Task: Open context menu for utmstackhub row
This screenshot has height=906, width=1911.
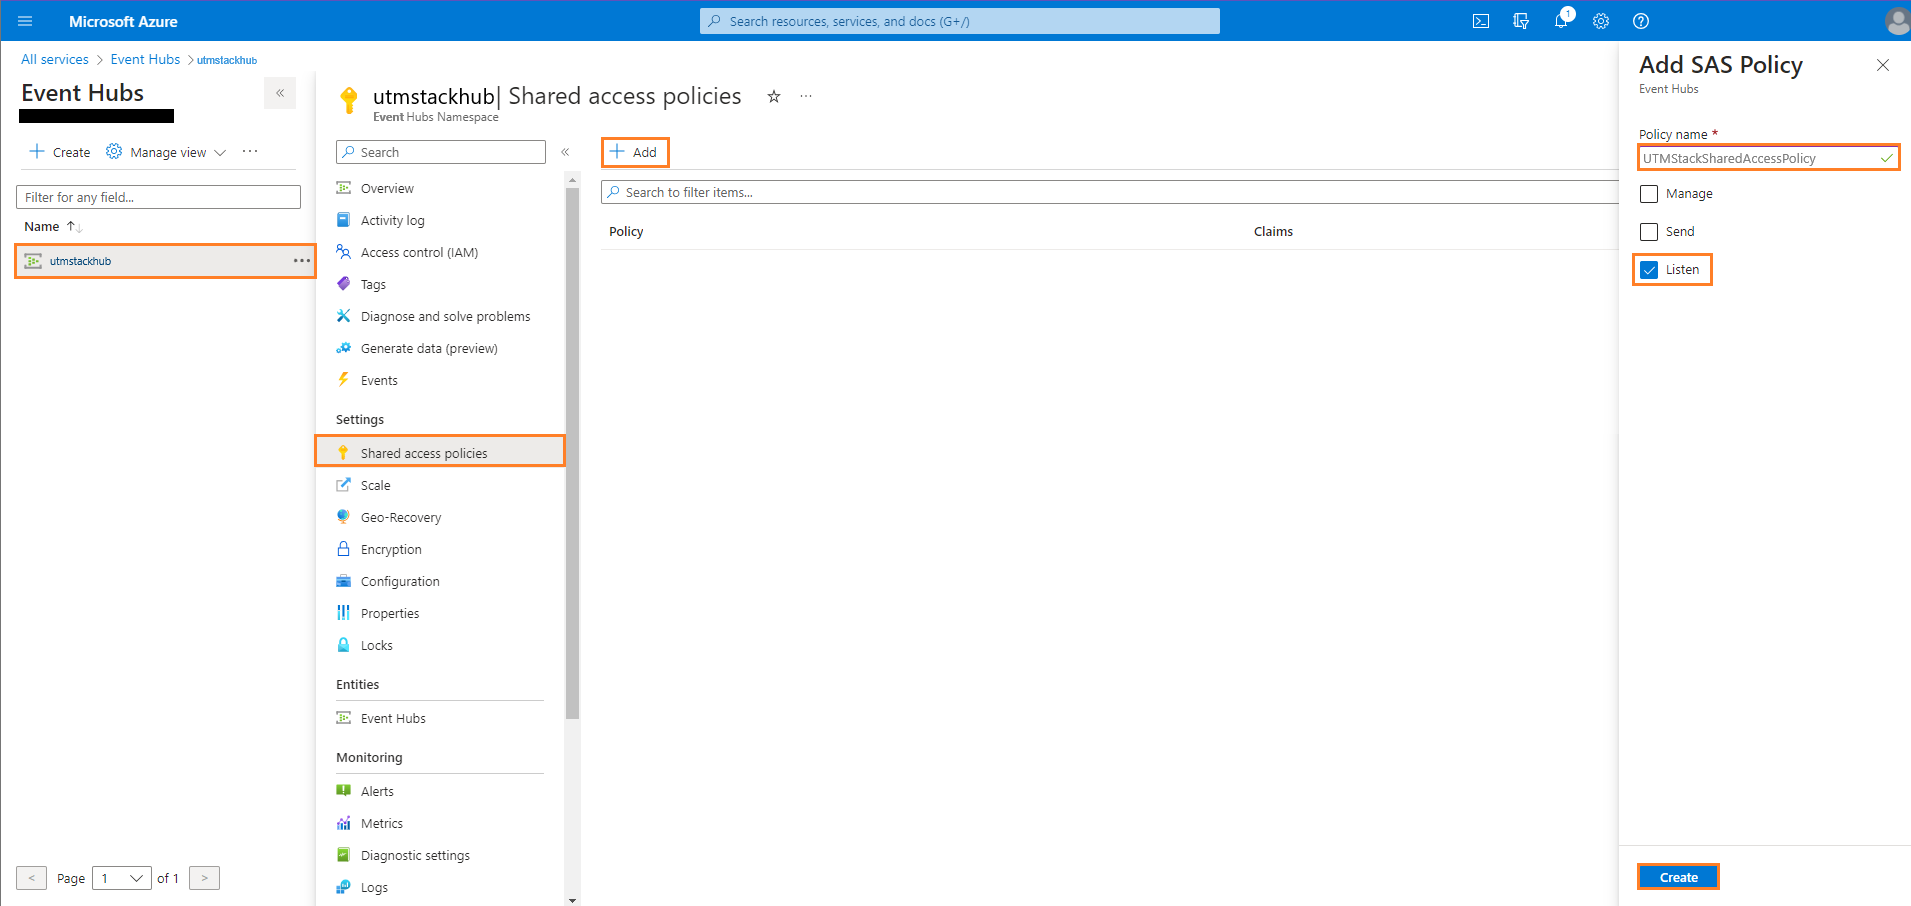Action: pyautogui.click(x=302, y=261)
